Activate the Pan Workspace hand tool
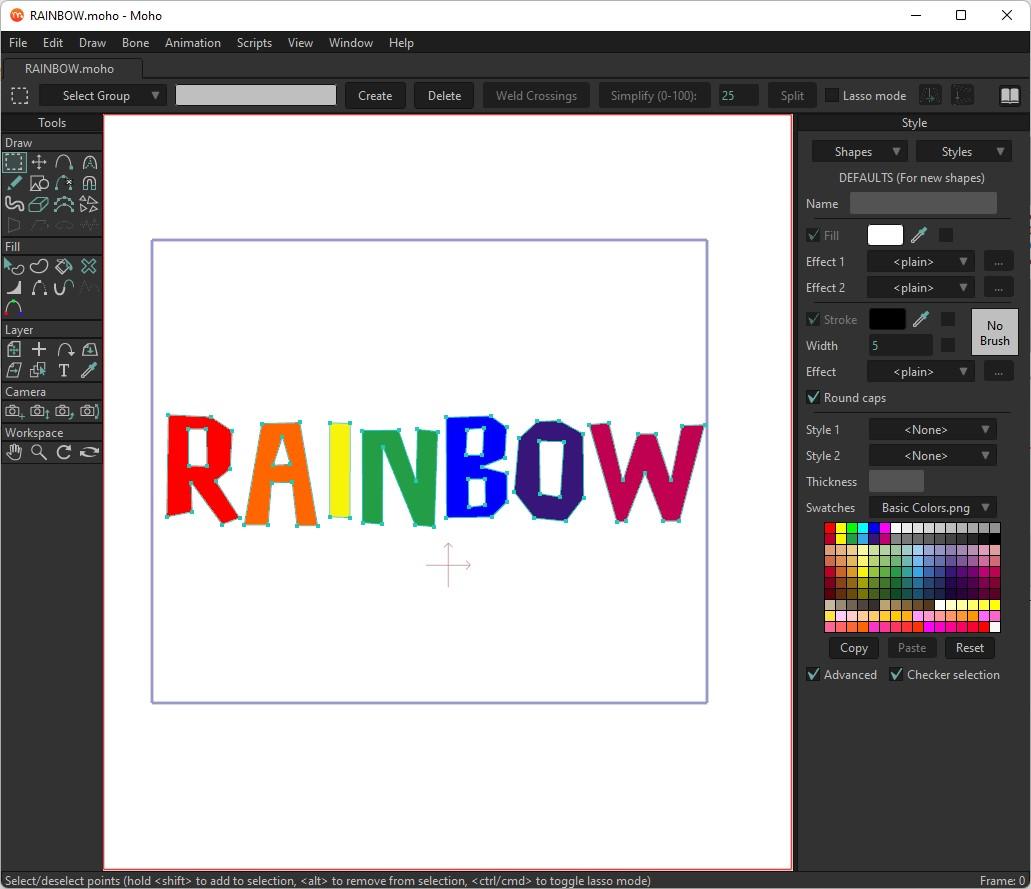This screenshot has width=1031, height=889. coord(14,452)
